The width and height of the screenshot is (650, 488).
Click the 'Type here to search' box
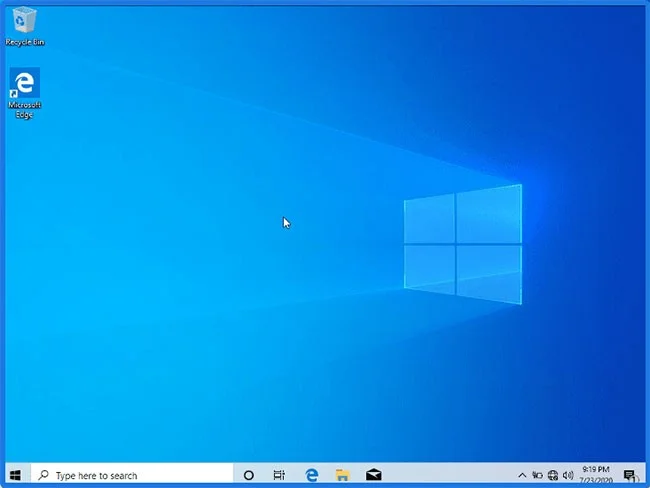[132, 475]
